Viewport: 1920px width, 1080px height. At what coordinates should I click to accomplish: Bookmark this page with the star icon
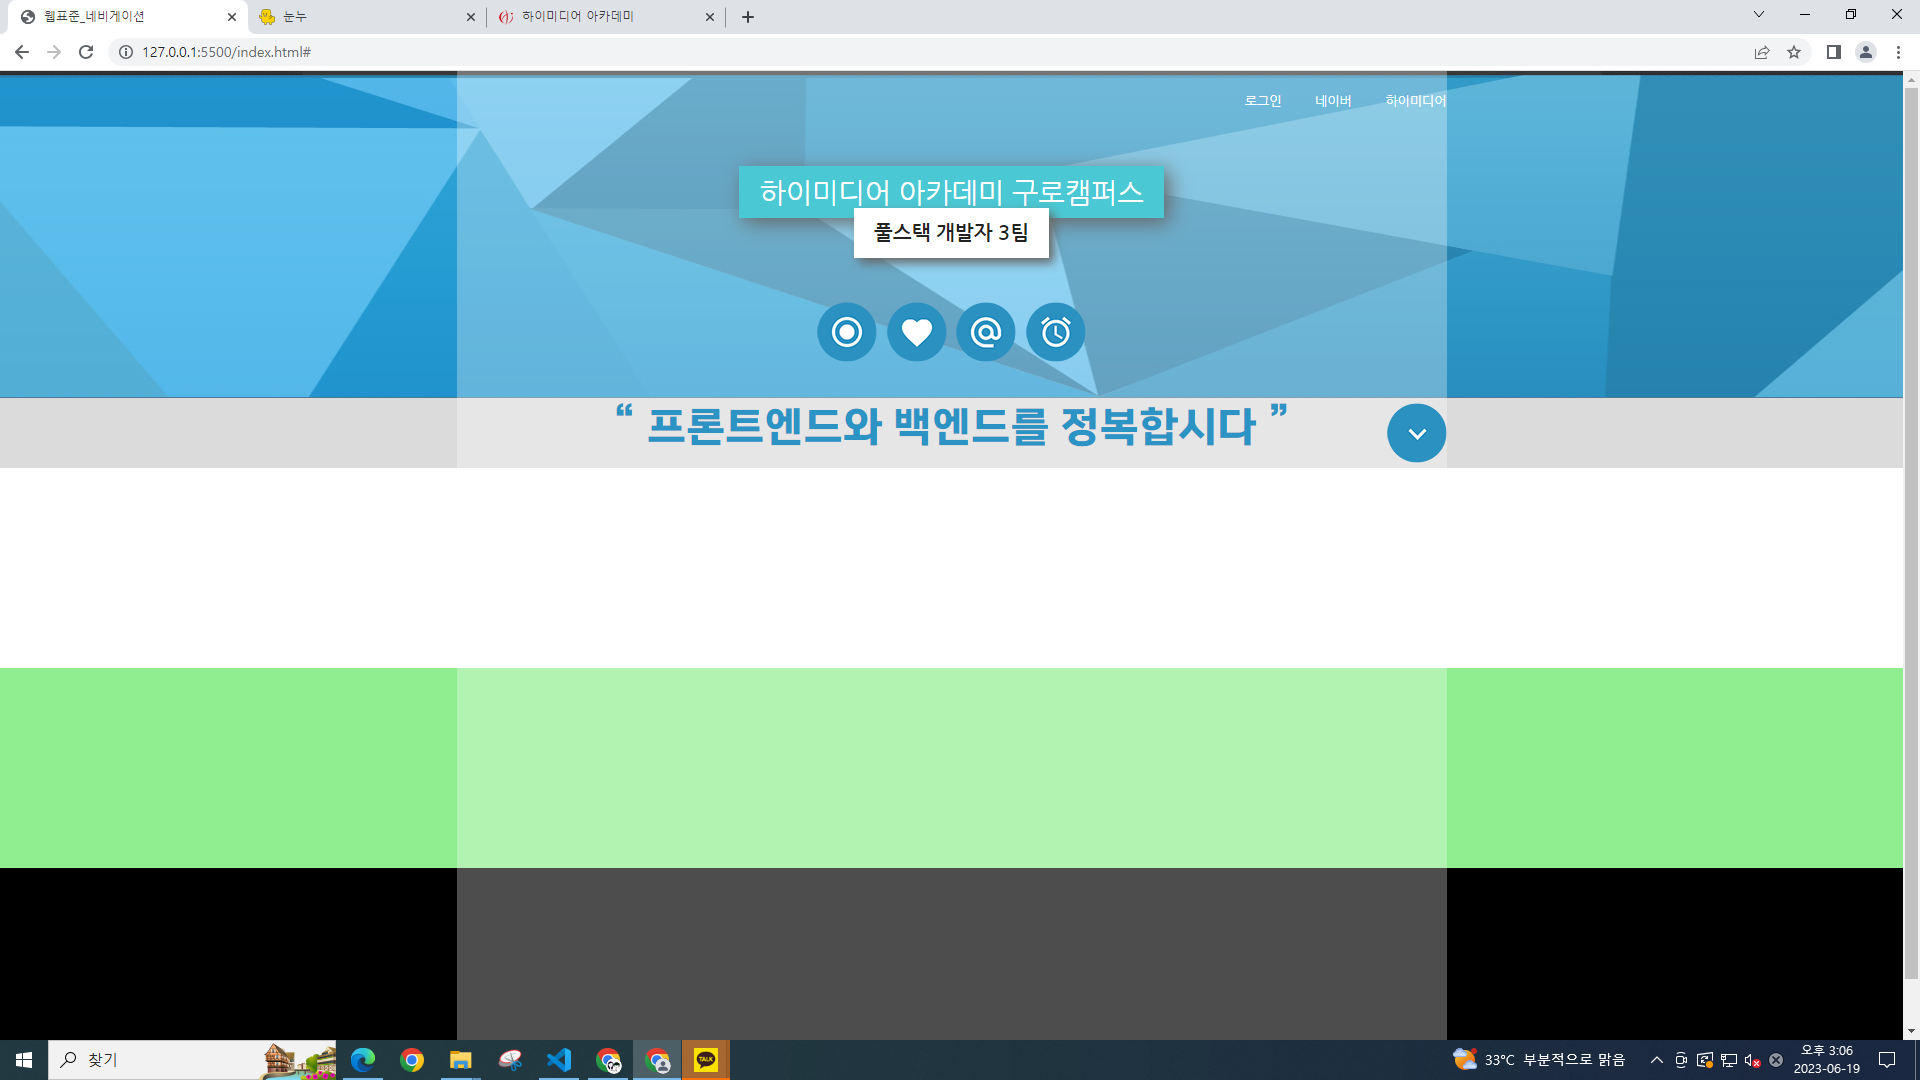1794,52
